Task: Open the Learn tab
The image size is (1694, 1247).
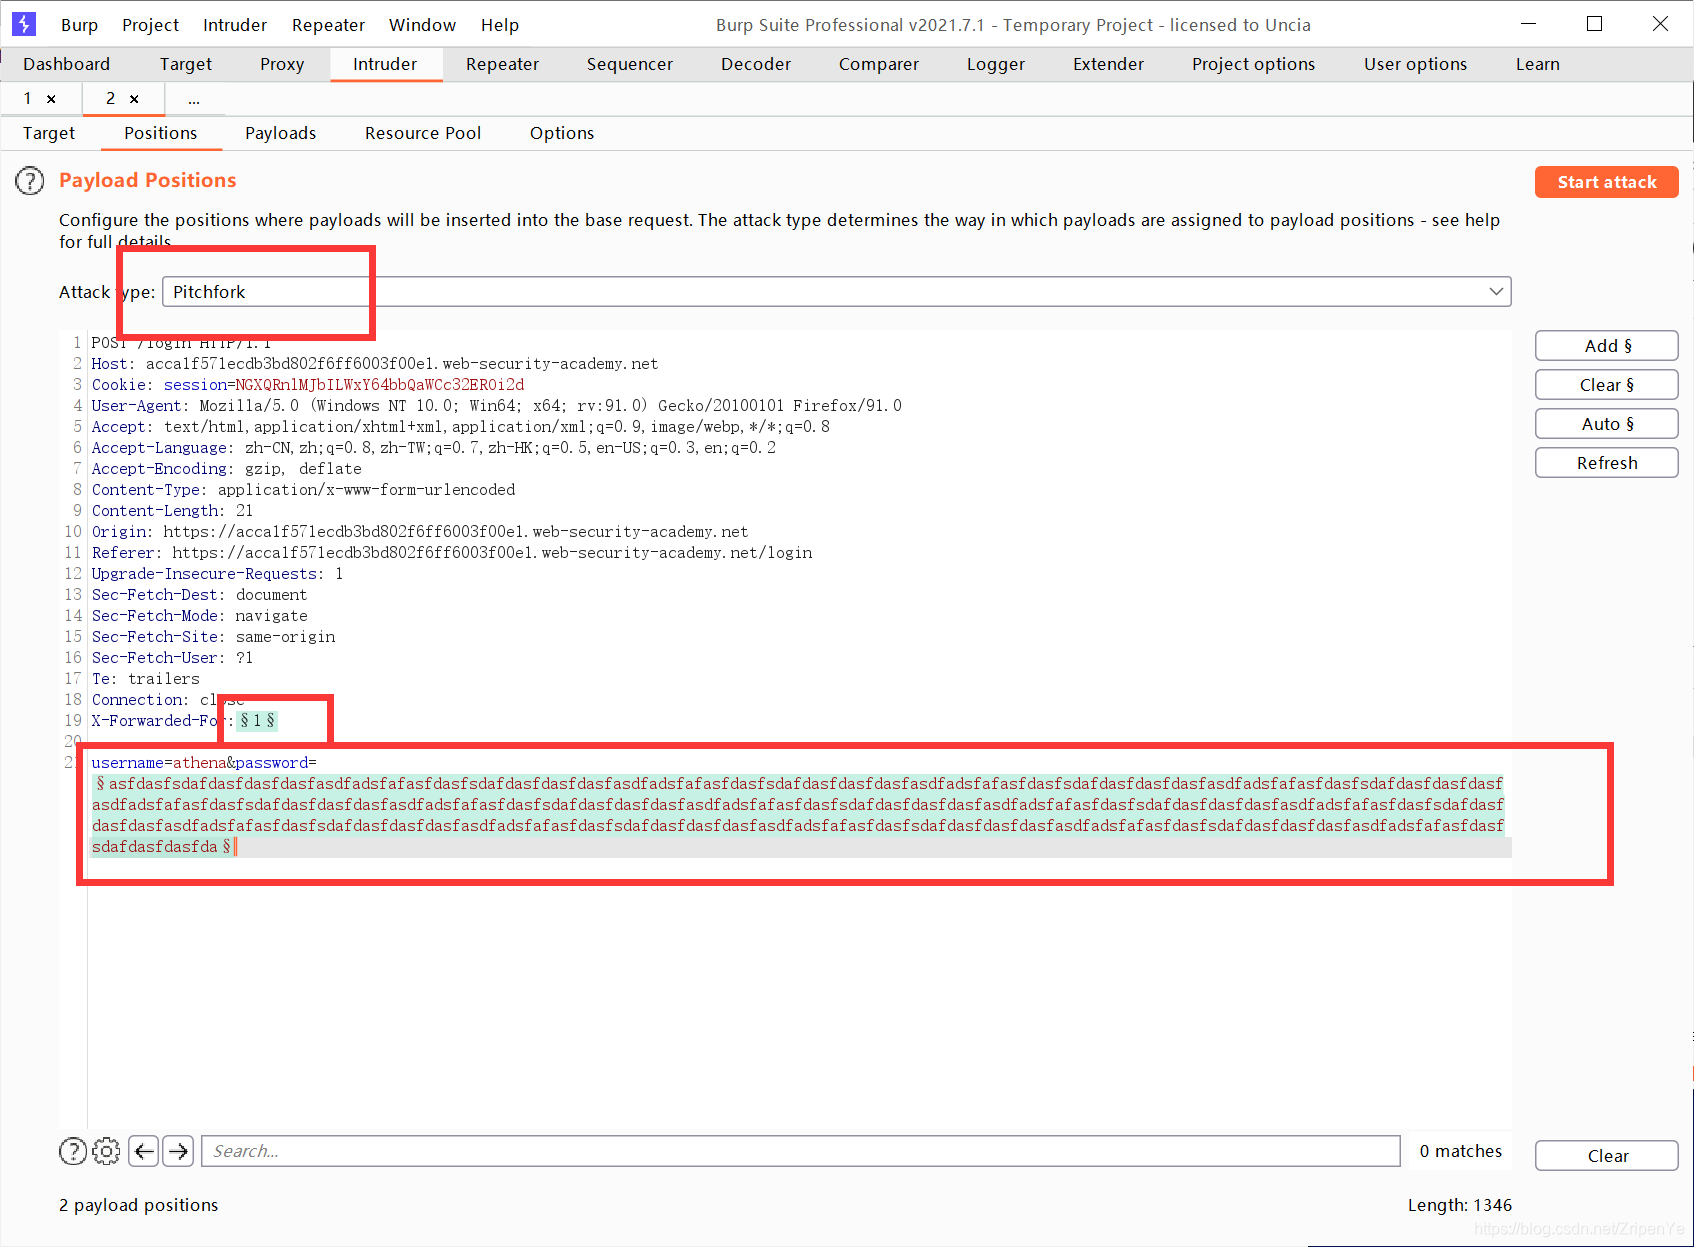Action: click(x=1538, y=64)
